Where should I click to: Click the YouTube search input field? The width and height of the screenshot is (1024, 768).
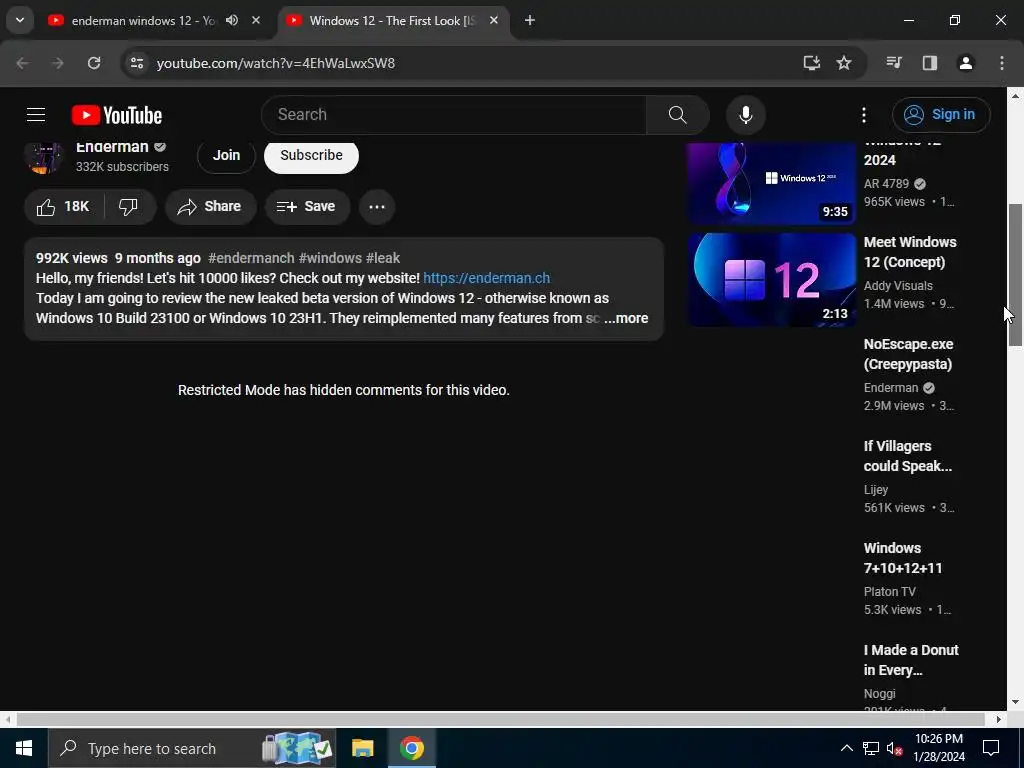(x=454, y=115)
